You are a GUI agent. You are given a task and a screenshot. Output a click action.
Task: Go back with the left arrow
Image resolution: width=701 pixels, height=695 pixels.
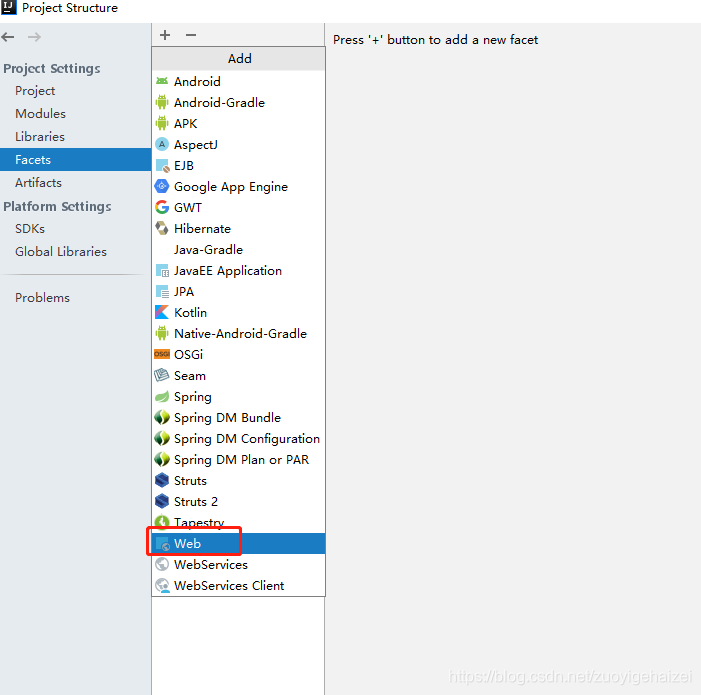click(8, 37)
